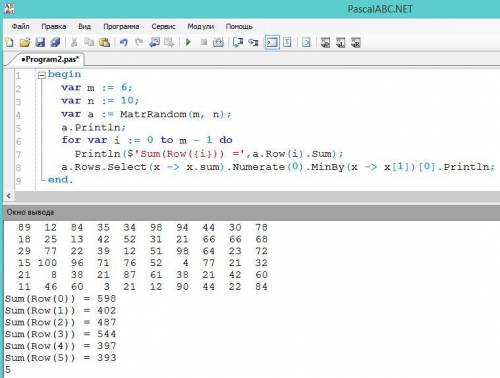Screen dimensions: 500x378
Task: Cut selection with the scissors icon
Action: 74,42
